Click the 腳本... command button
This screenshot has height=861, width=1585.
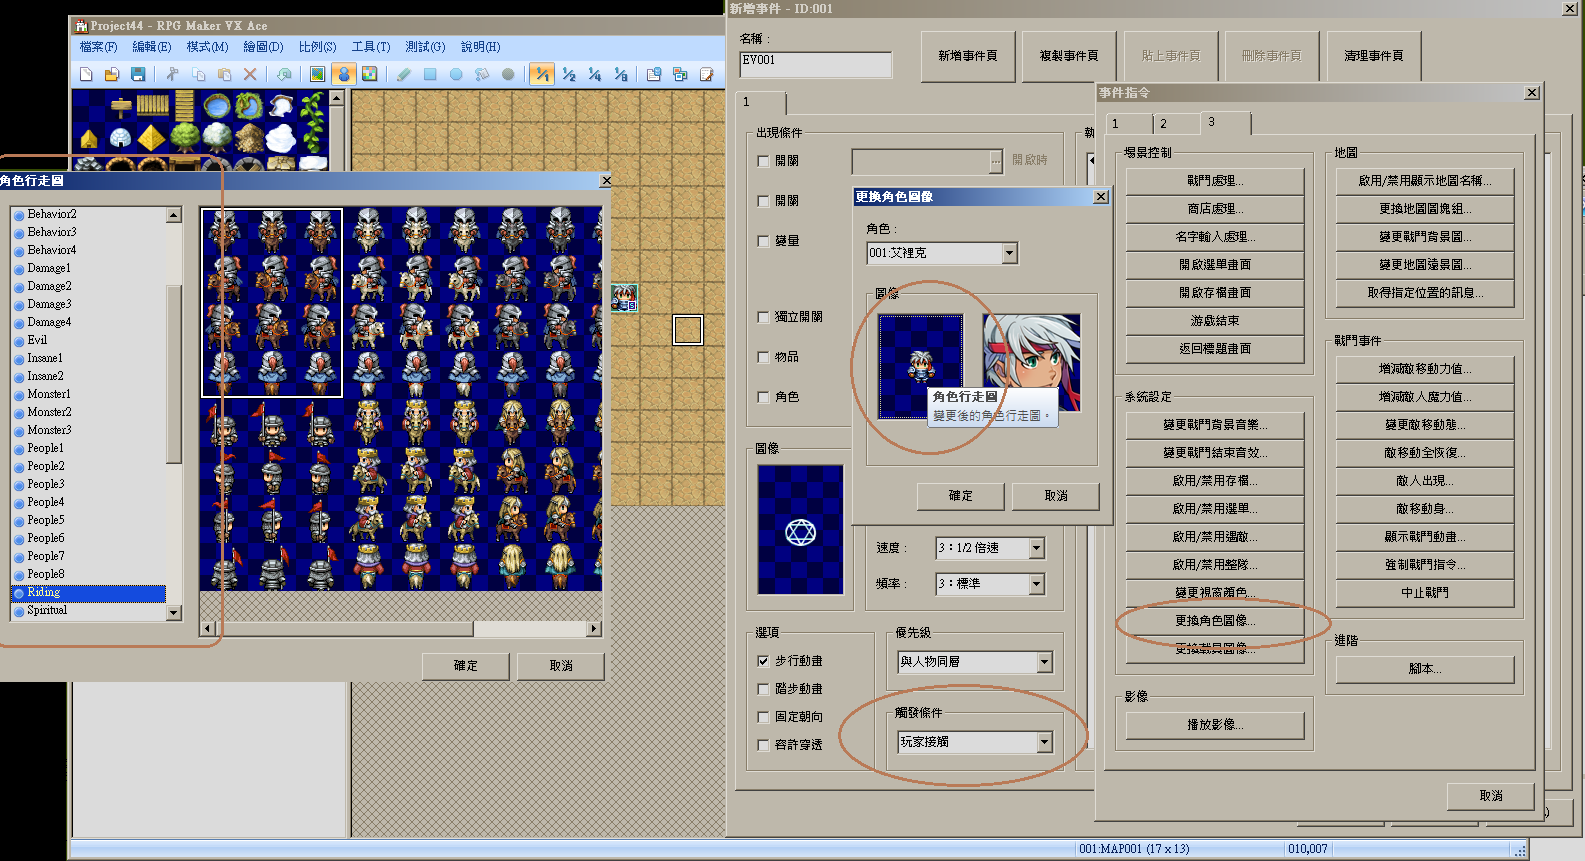[1425, 669]
